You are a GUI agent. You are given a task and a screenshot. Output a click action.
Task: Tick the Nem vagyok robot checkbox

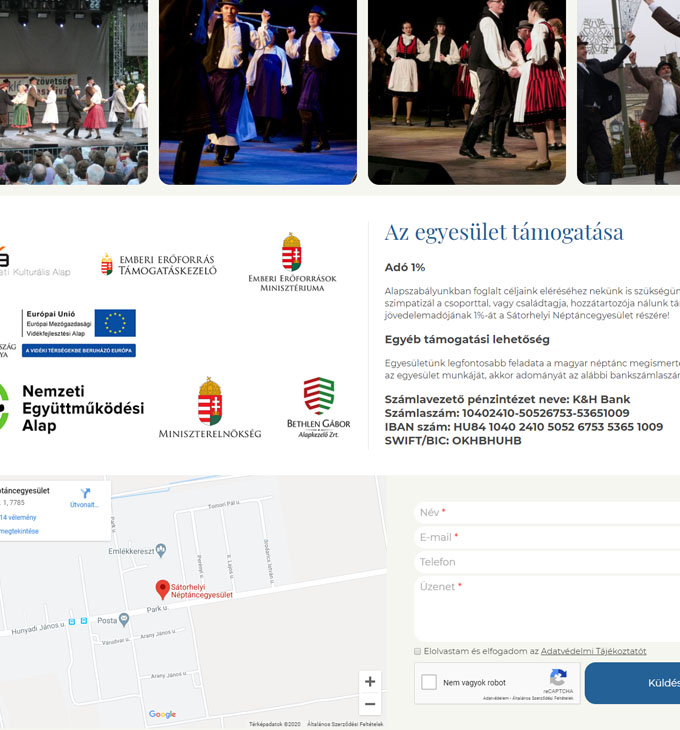[429, 683]
